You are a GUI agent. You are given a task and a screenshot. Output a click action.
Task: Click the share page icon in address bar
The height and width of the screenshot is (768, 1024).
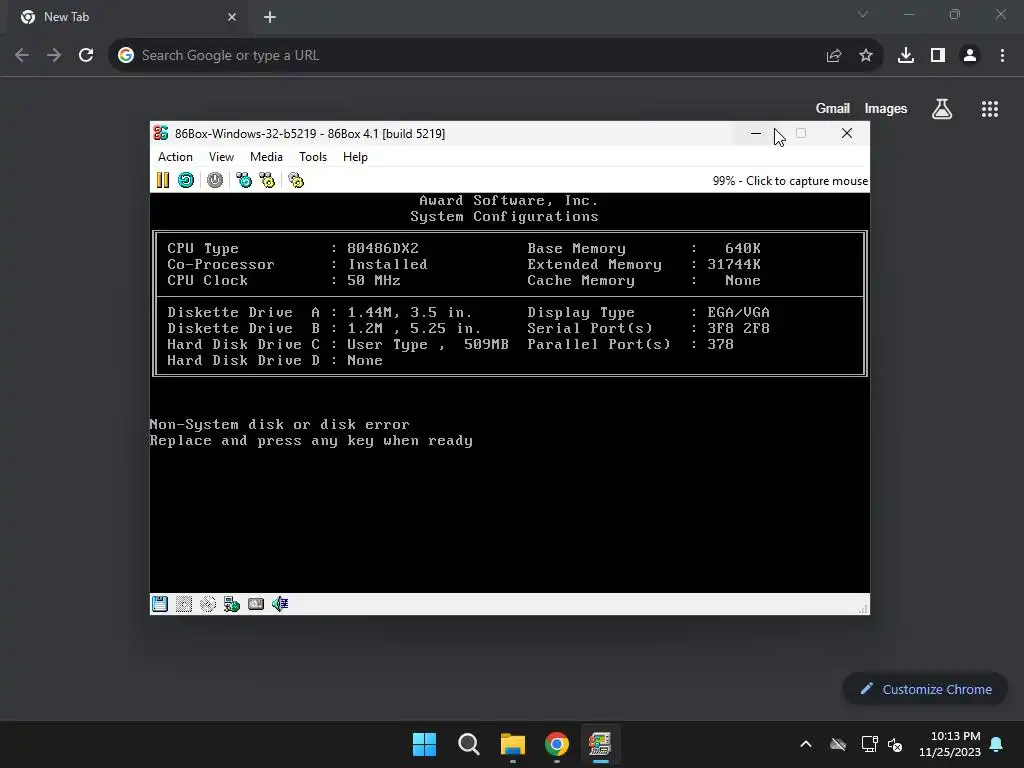pos(834,56)
